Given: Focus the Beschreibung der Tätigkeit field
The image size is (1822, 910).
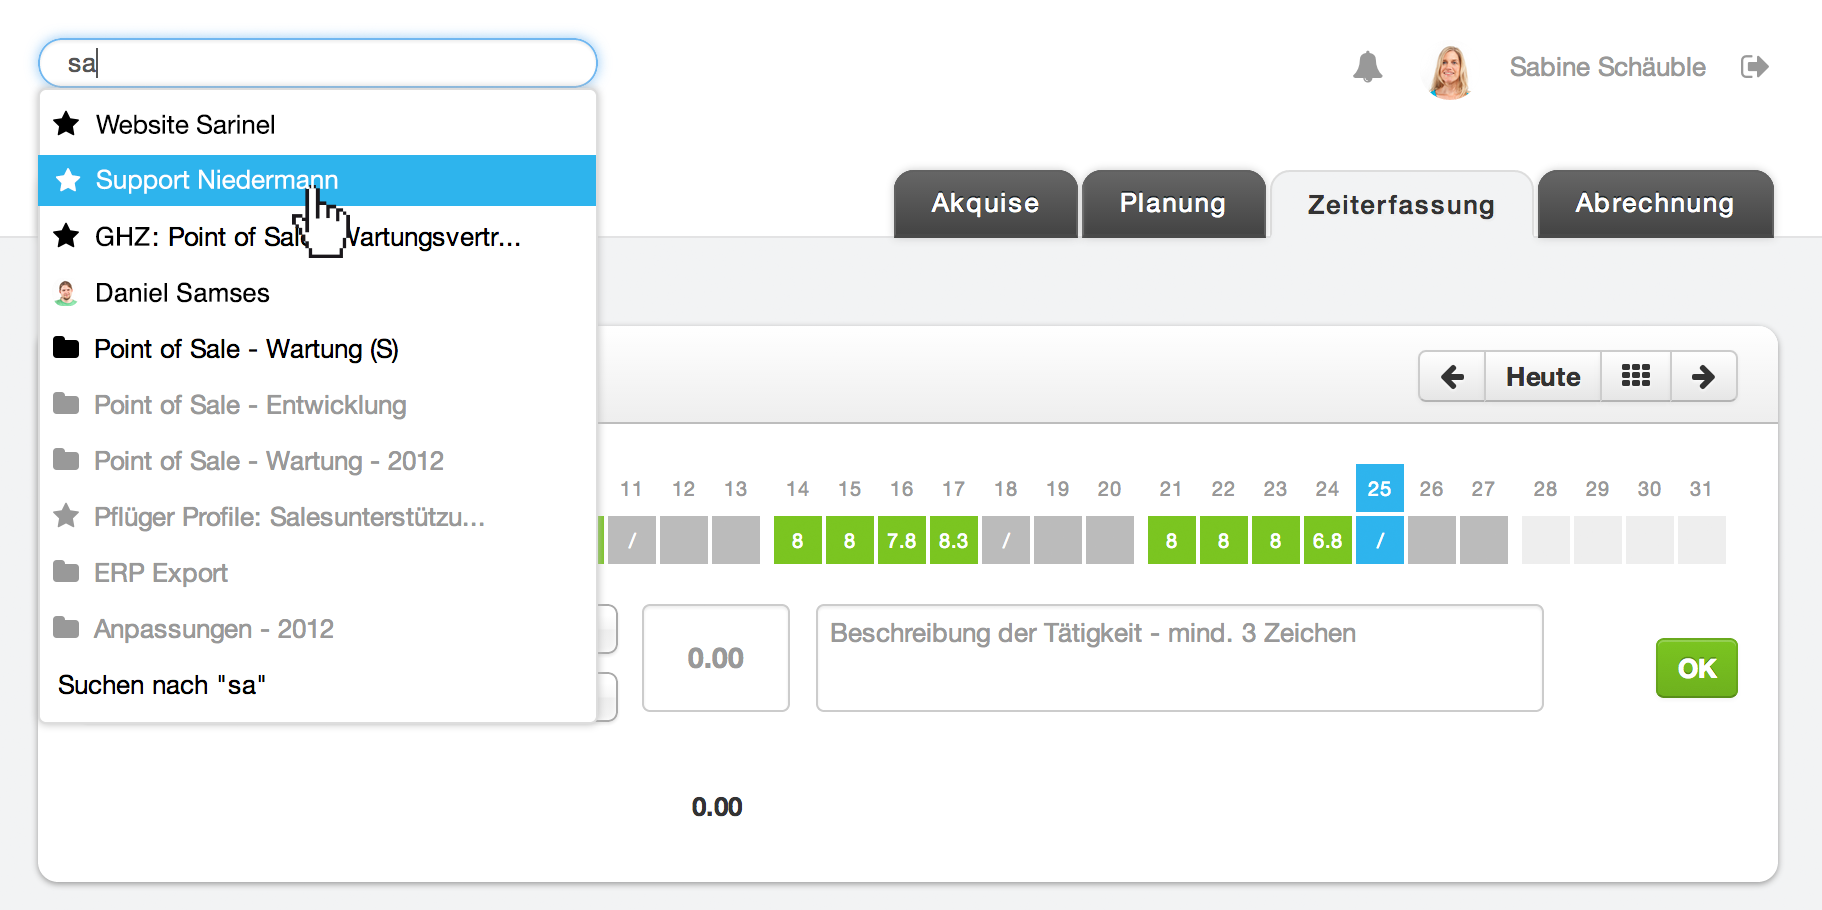Looking at the screenshot, I should [x=1179, y=658].
